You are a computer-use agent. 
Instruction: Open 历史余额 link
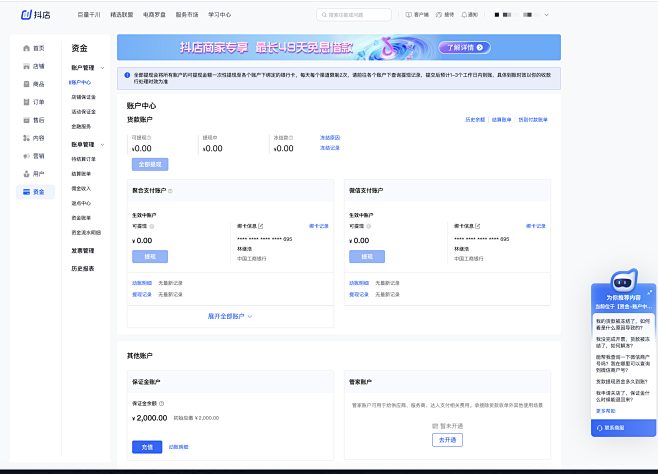point(475,120)
